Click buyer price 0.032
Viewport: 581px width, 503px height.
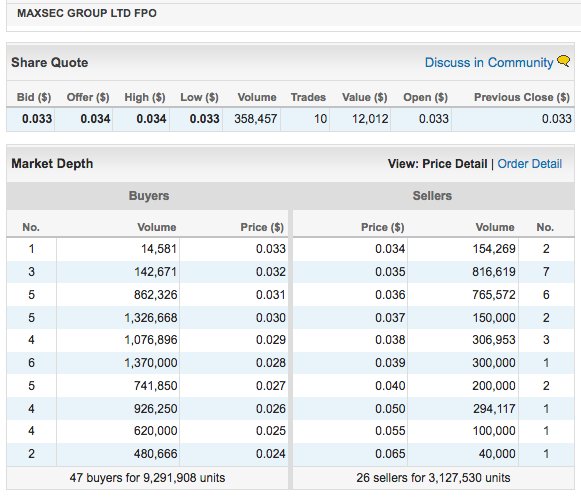click(x=271, y=272)
